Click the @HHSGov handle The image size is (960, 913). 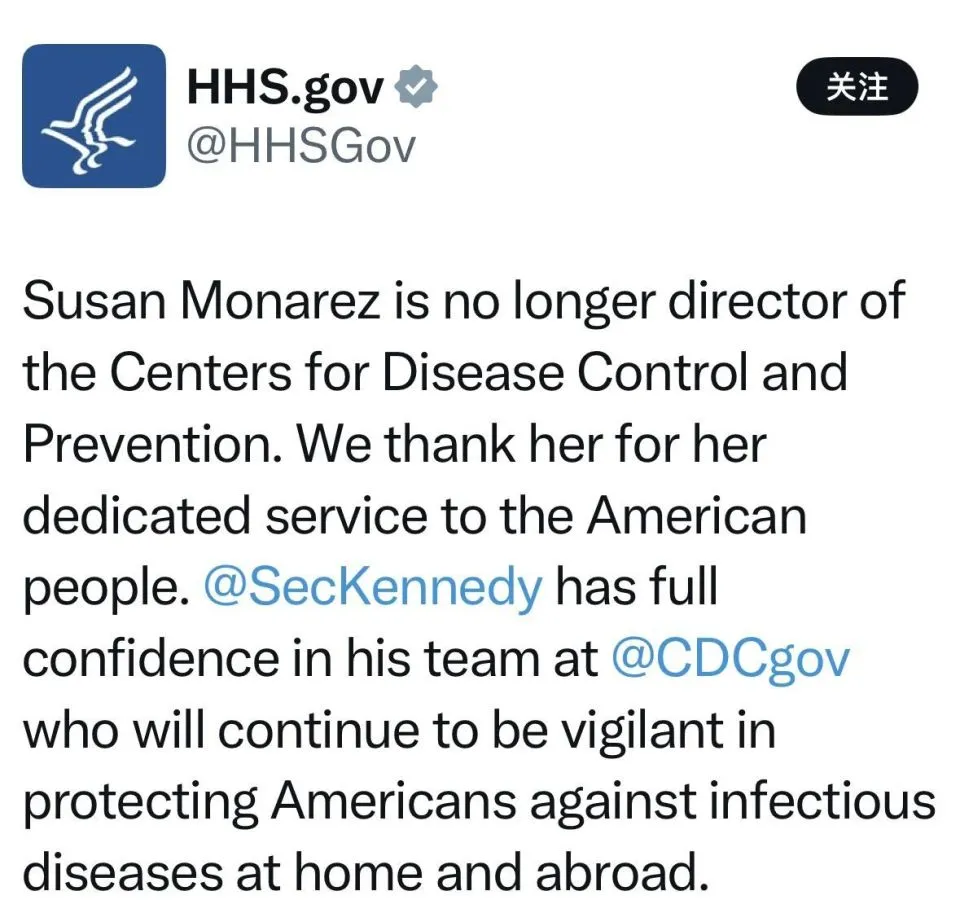tap(301, 146)
